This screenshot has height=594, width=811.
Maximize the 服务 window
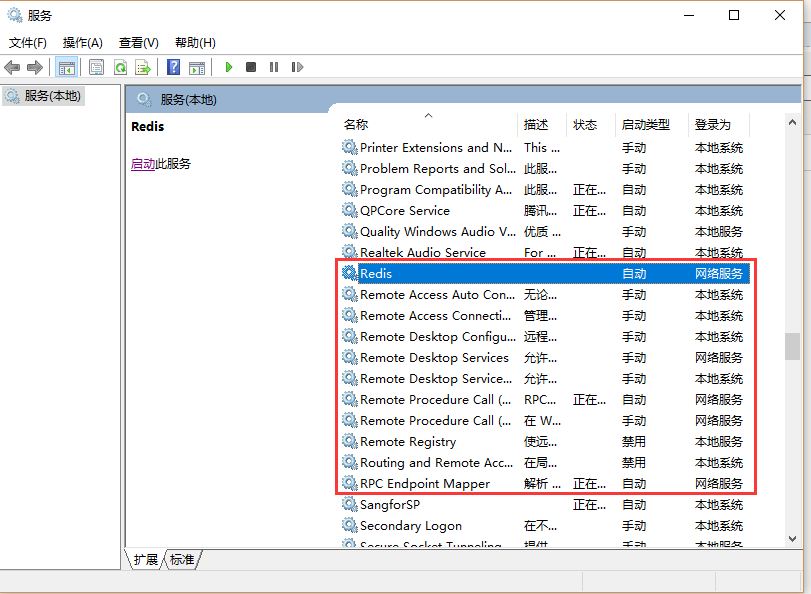point(733,16)
